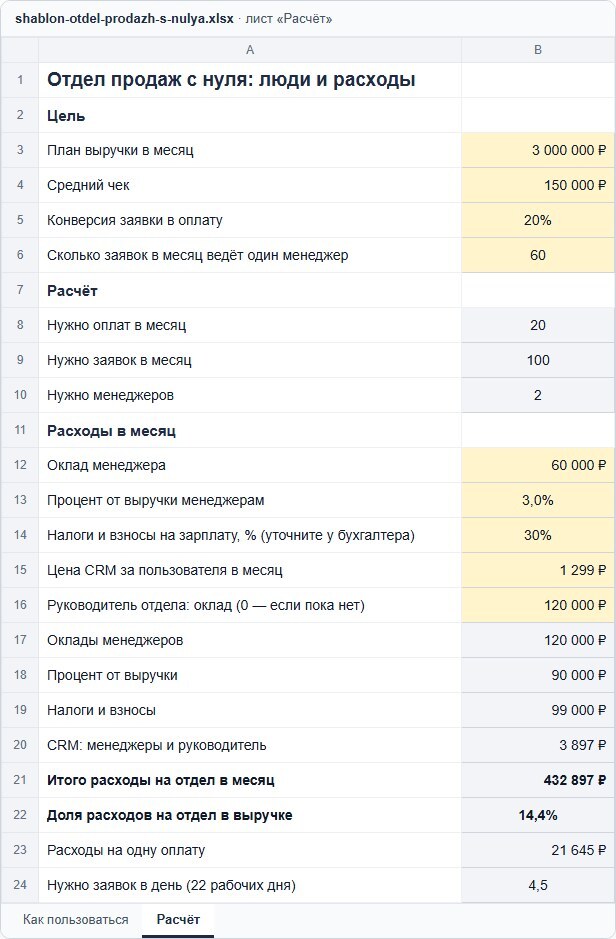Select the 3,0% value cell

pyautogui.click(x=538, y=501)
